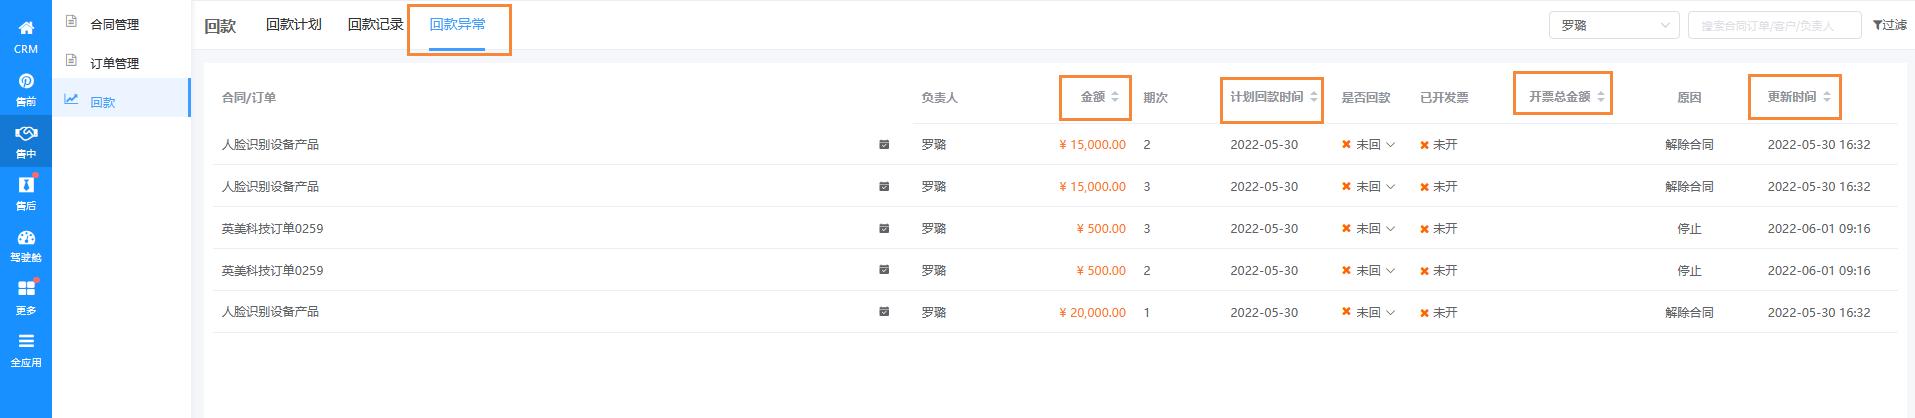The image size is (1915, 418).
Task: Open 订单管理 in side menu
Action: click(x=114, y=63)
